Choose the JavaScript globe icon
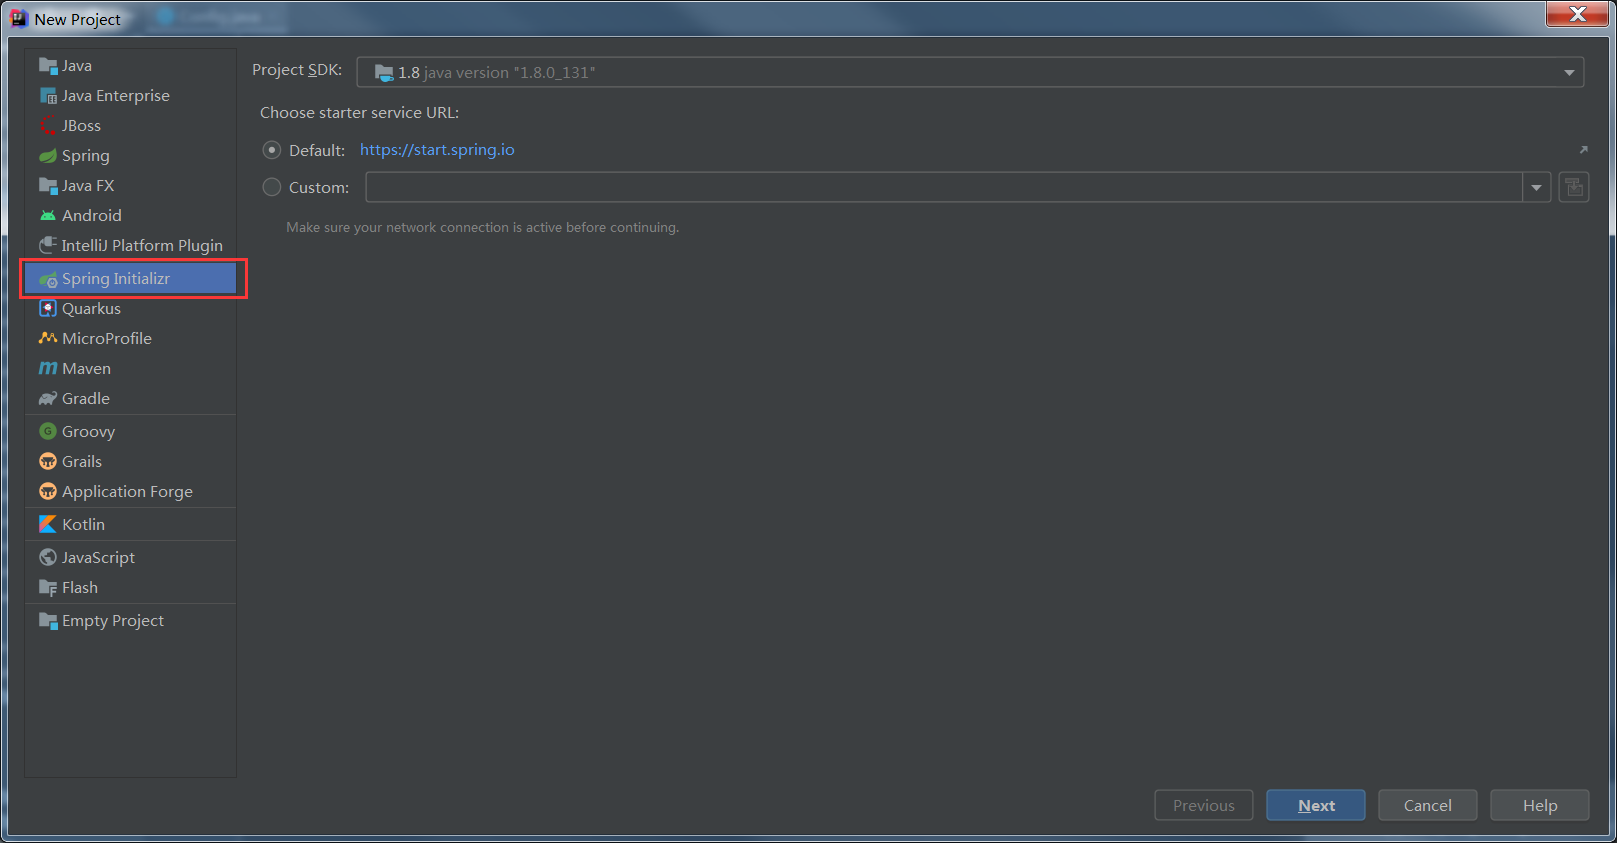The width and height of the screenshot is (1617, 843). tap(48, 558)
